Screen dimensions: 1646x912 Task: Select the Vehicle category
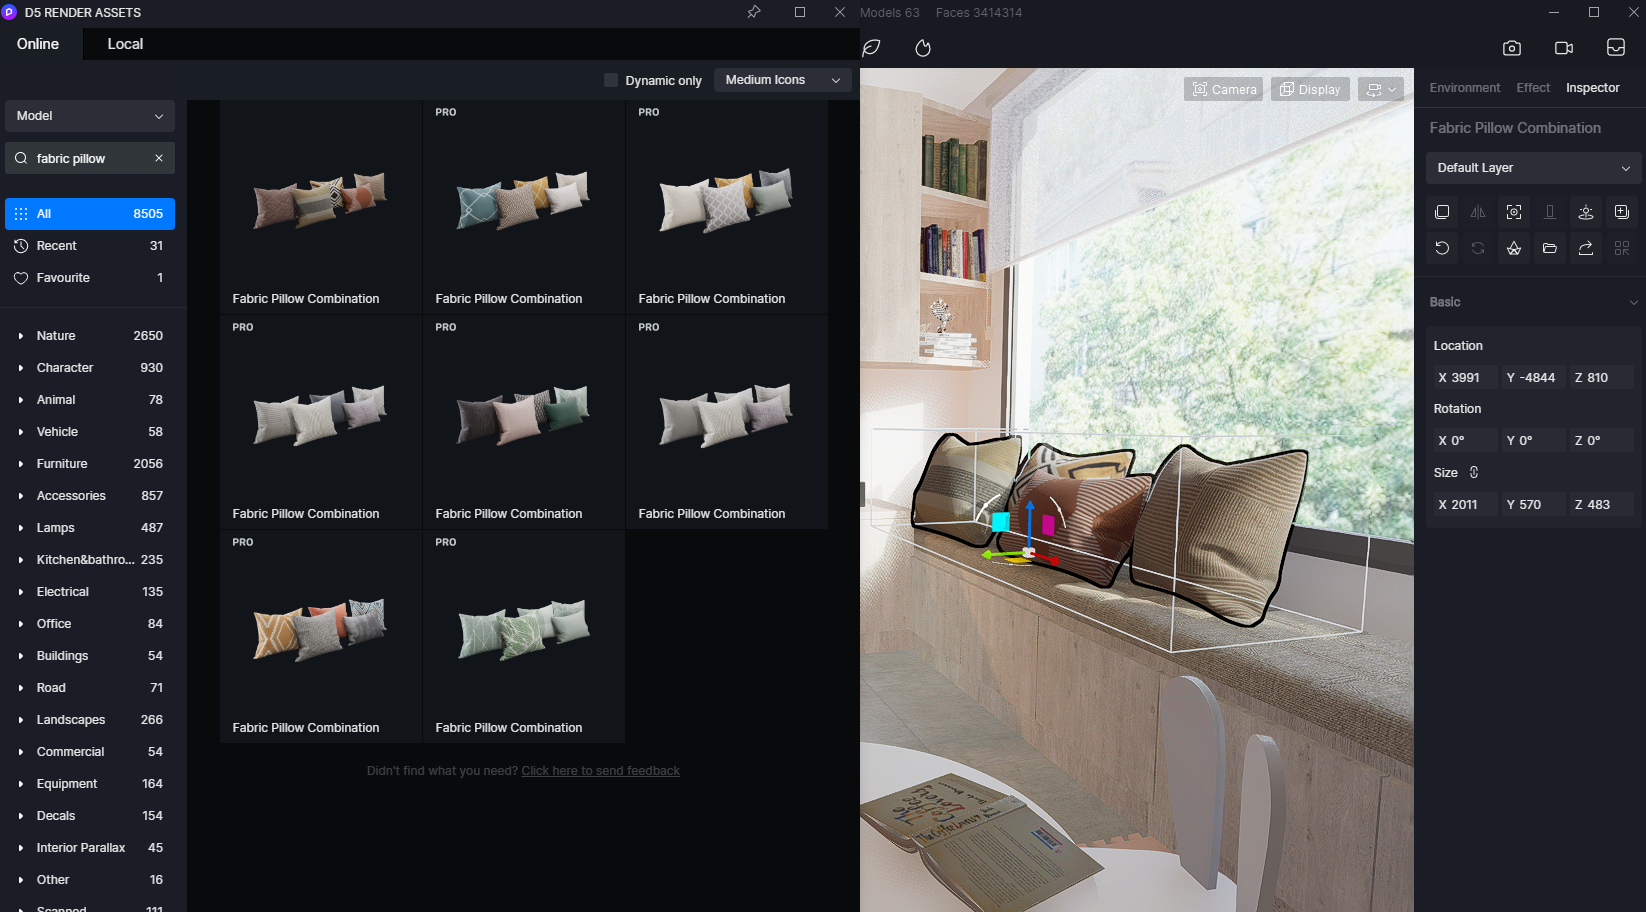click(90, 432)
